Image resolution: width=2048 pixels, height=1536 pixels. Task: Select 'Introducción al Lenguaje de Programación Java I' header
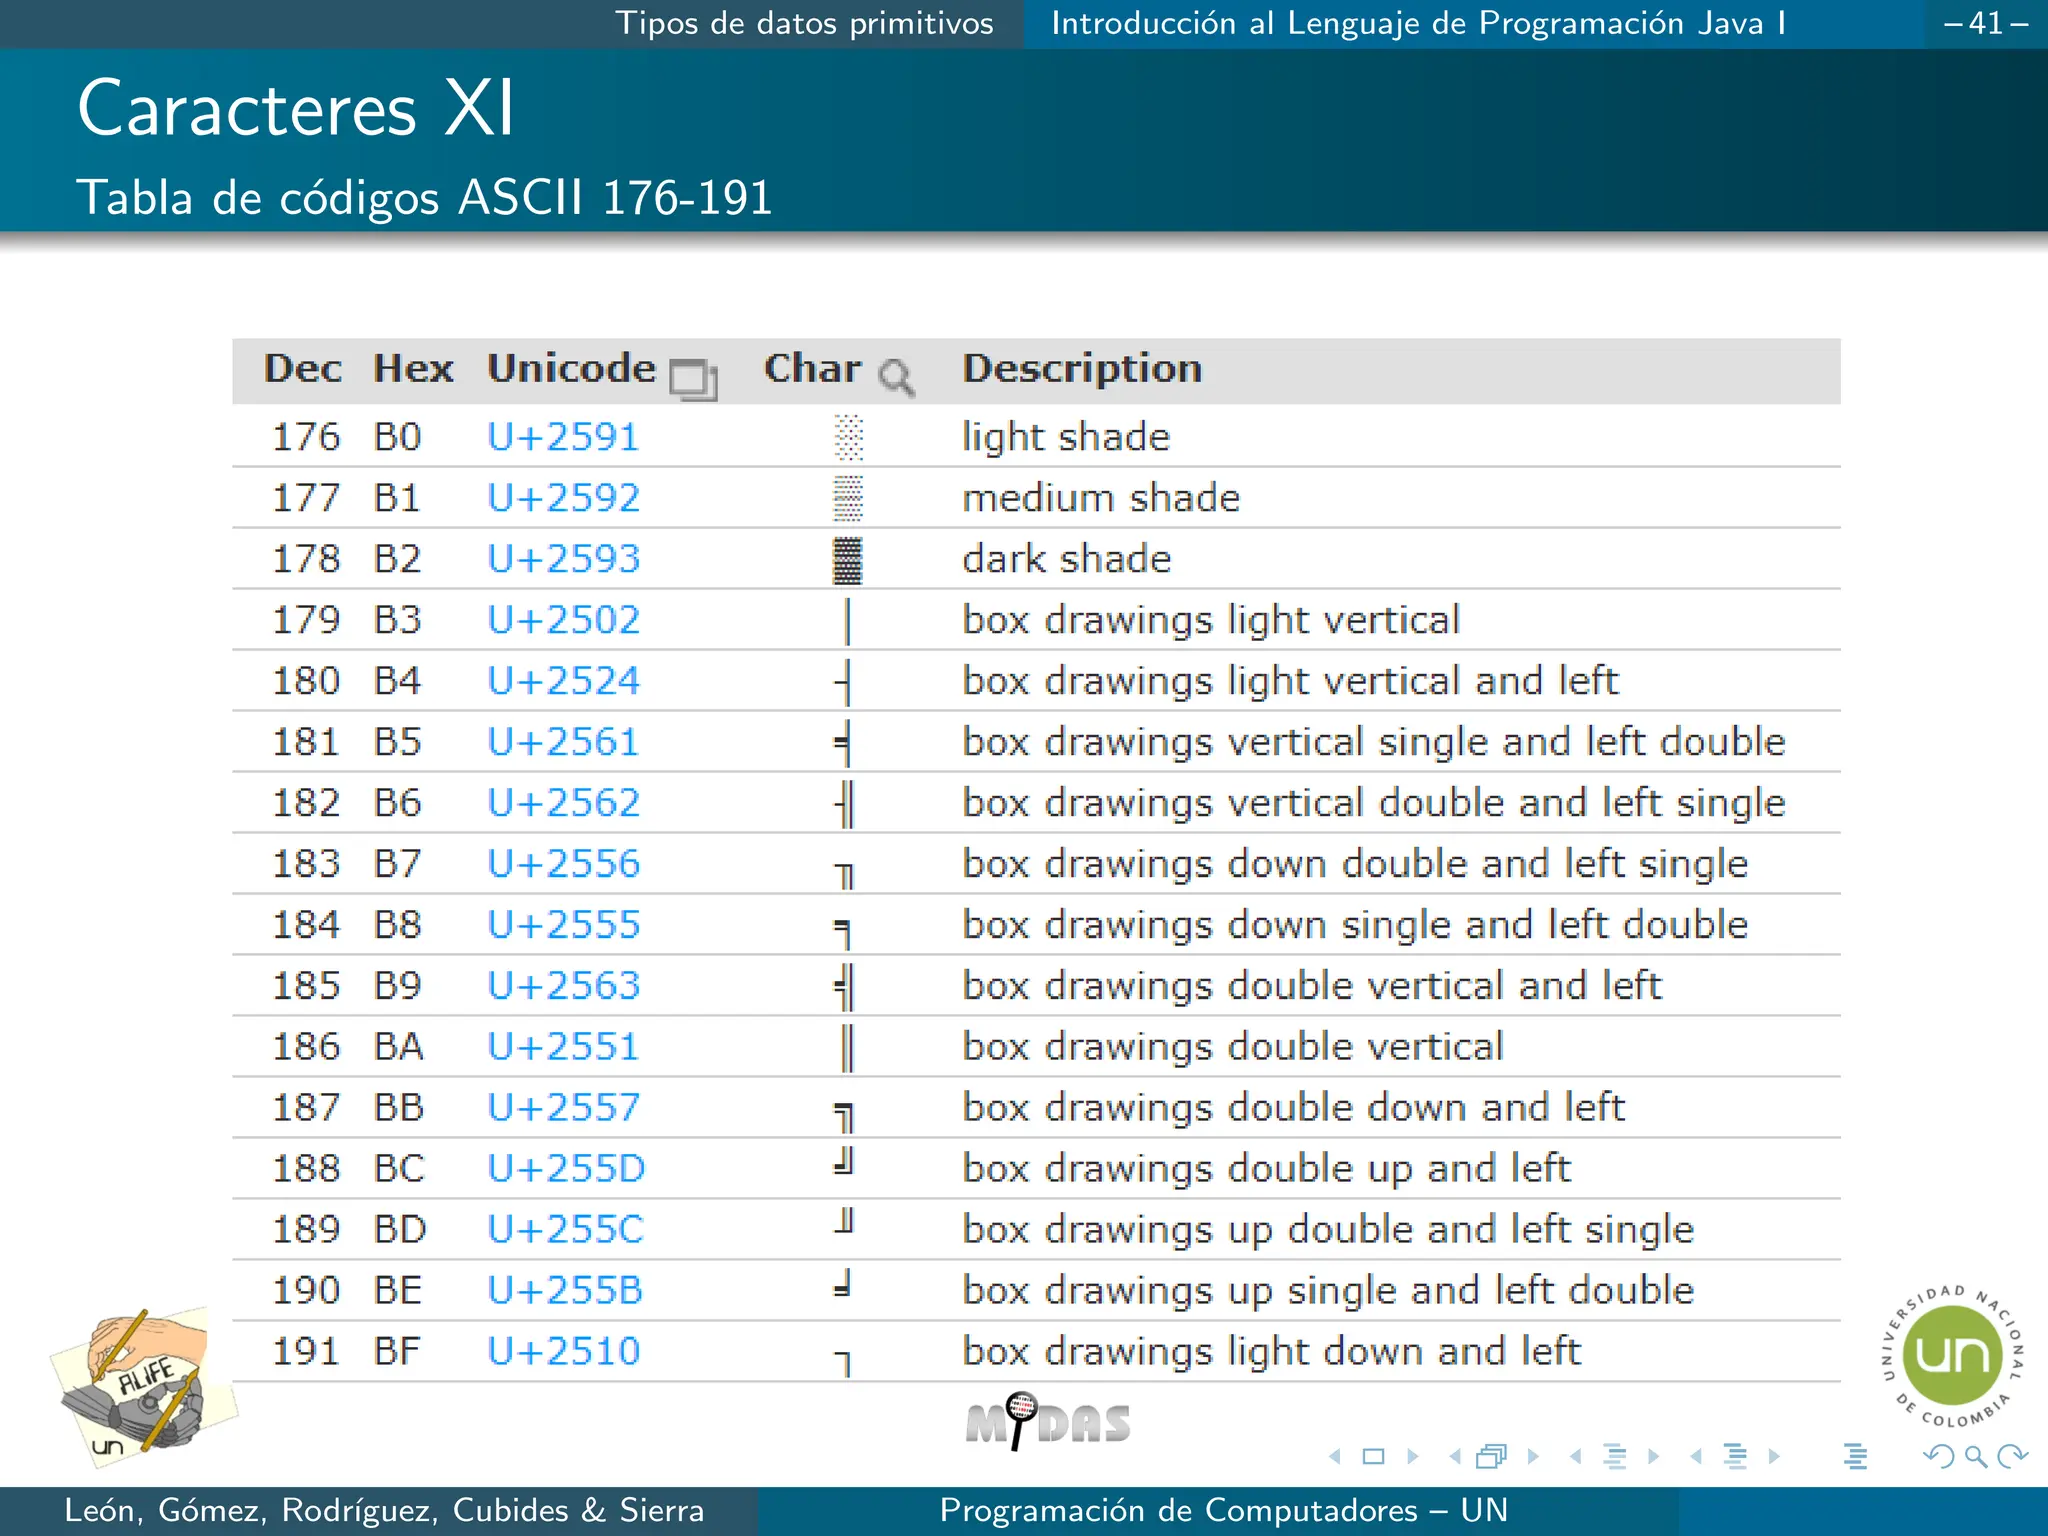(x=1418, y=23)
